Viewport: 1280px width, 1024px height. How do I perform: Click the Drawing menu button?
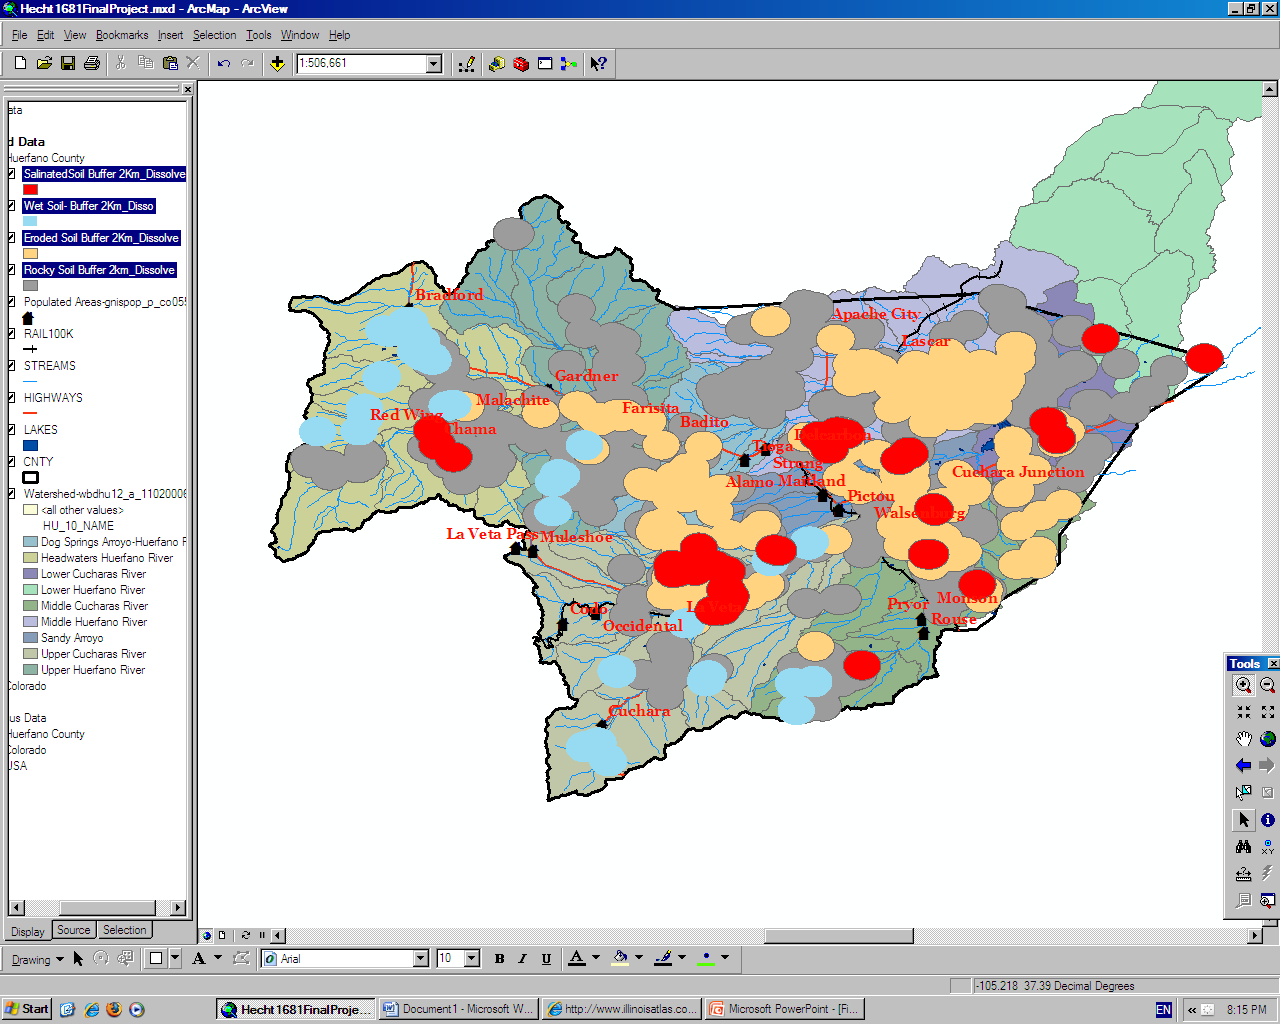[x=36, y=959]
